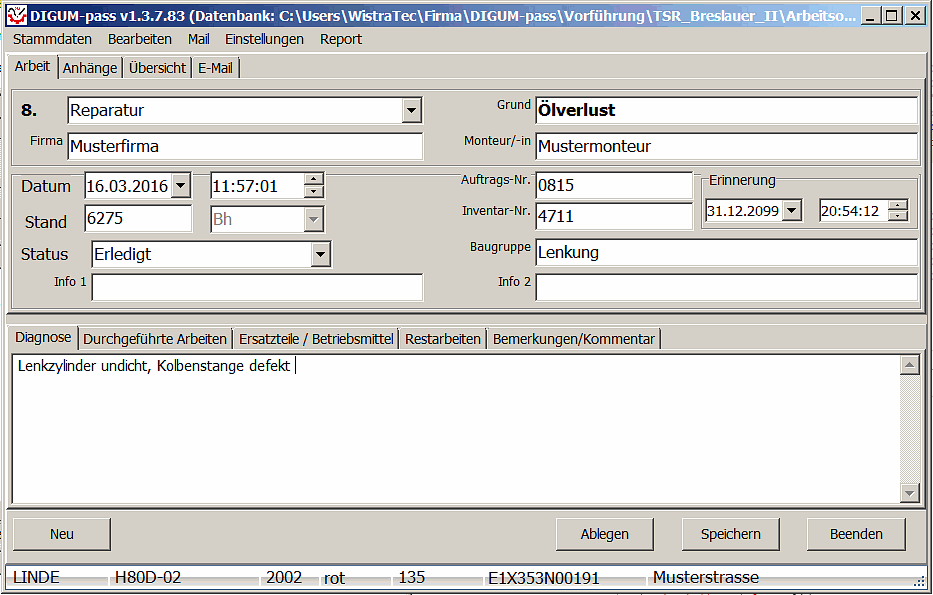Switch to the Übersicht tab
Viewport: 933px width, 595px height.
pos(157,68)
